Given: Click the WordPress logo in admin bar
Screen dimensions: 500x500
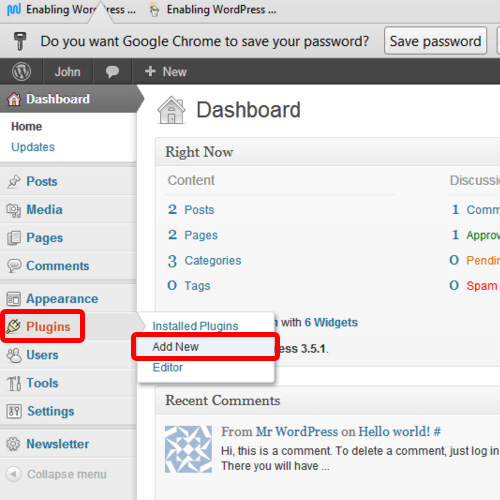Looking at the screenshot, I should [x=21, y=72].
